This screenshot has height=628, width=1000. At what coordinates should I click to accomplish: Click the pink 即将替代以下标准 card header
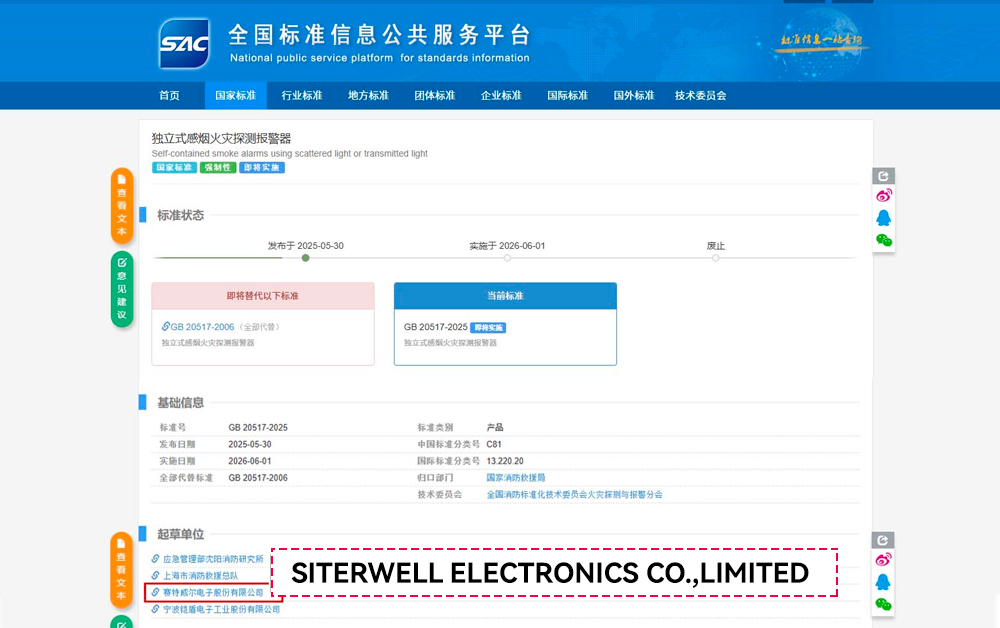pyautogui.click(x=263, y=296)
